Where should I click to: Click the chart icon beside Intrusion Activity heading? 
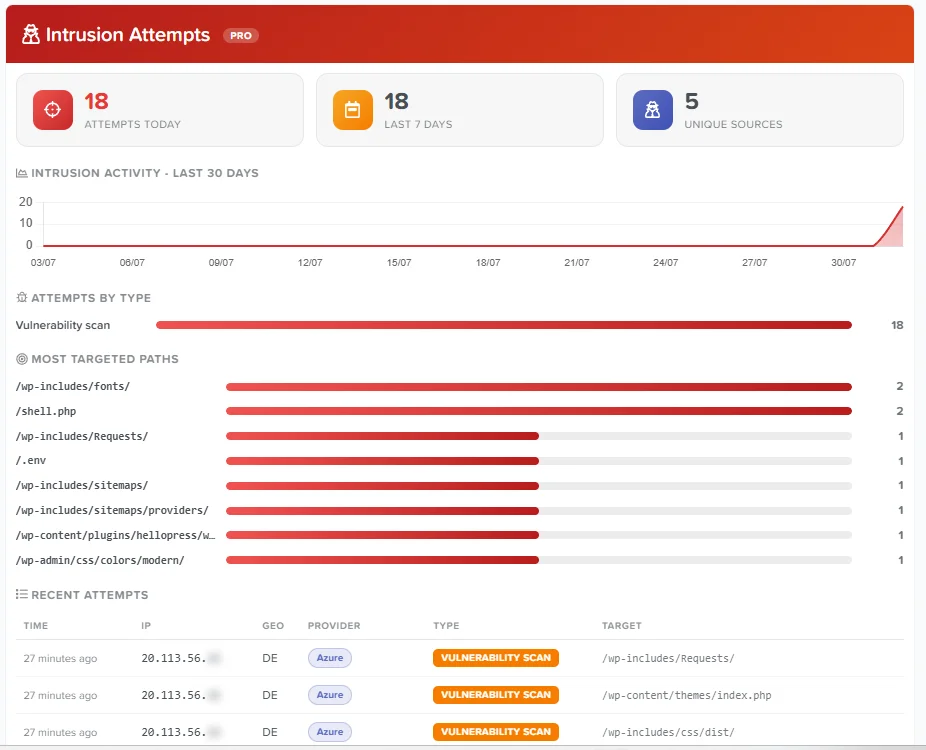(22, 173)
